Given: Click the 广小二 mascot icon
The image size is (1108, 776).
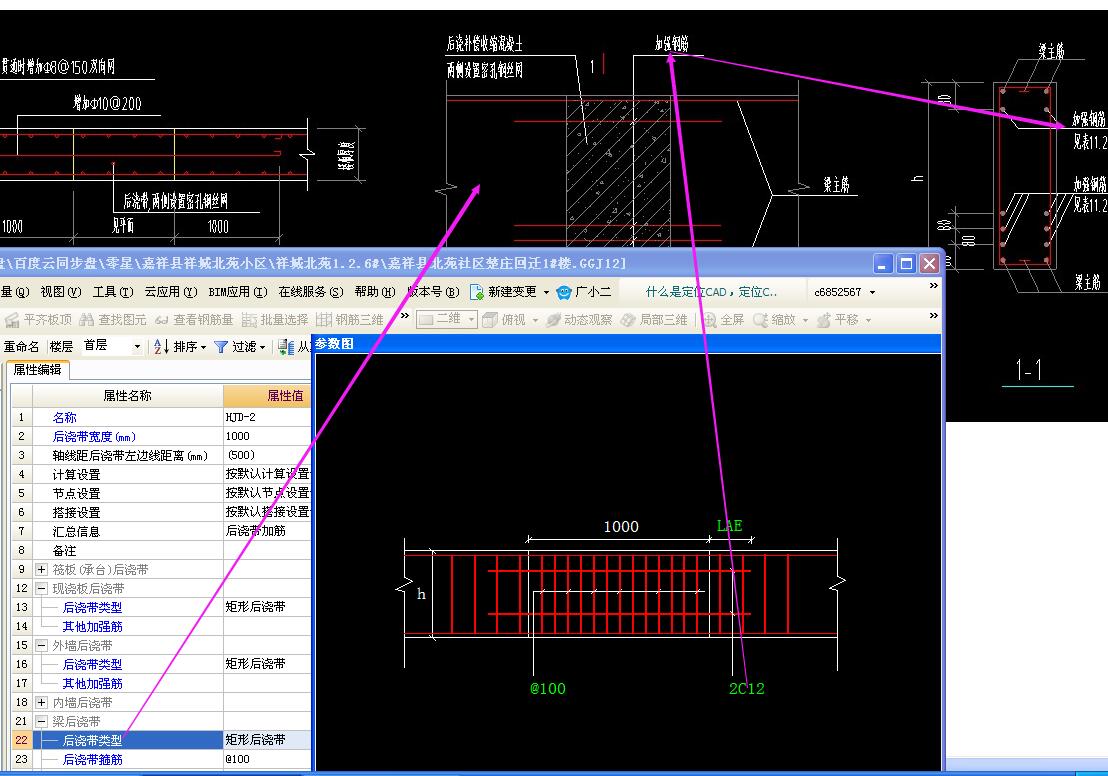Looking at the screenshot, I should click(564, 292).
